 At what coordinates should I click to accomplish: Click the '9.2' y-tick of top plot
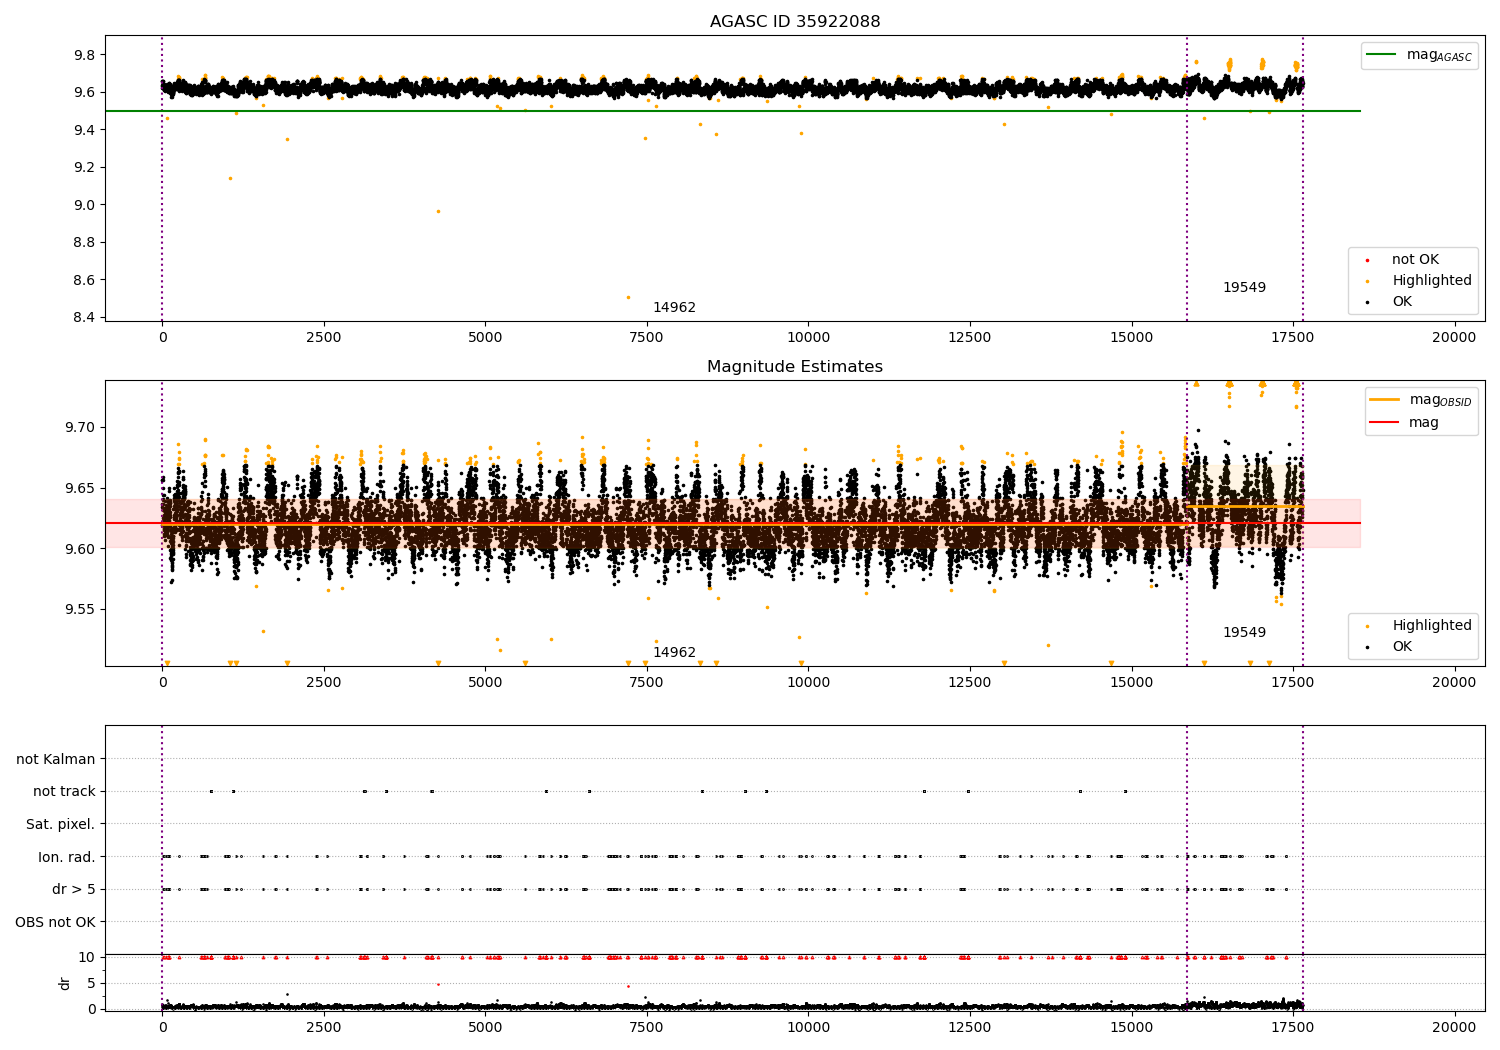[x=84, y=168]
